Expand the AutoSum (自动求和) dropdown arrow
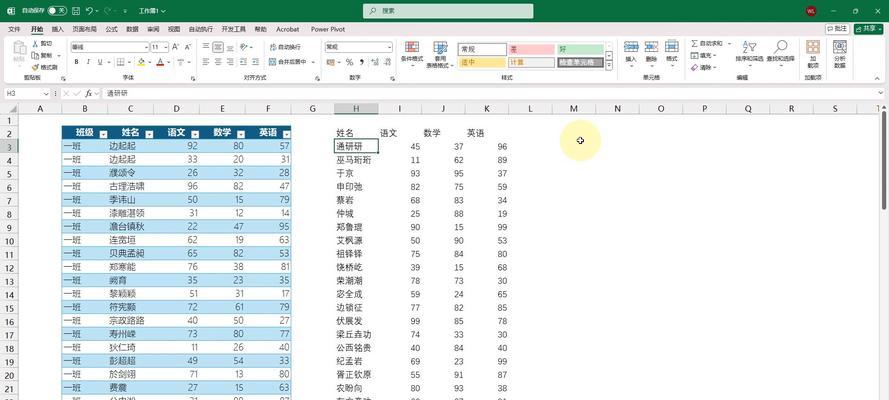The width and height of the screenshot is (889, 400). click(729, 44)
